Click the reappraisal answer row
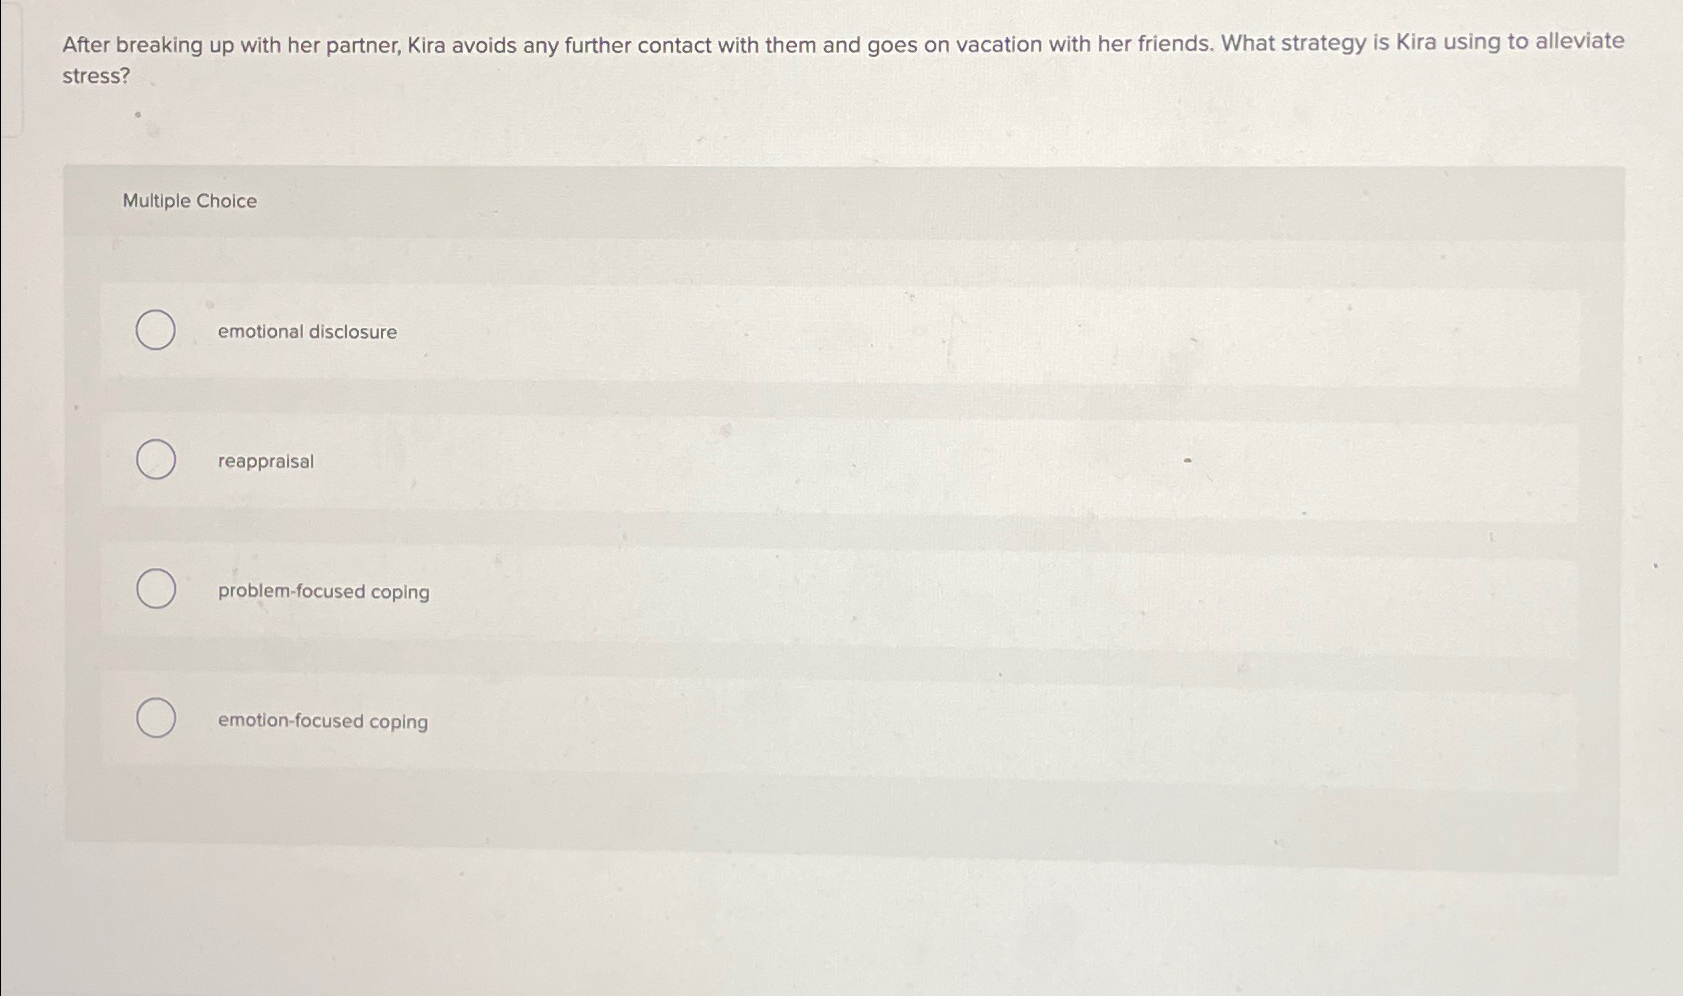This screenshot has width=1683, height=996. click(x=800, y=461)
